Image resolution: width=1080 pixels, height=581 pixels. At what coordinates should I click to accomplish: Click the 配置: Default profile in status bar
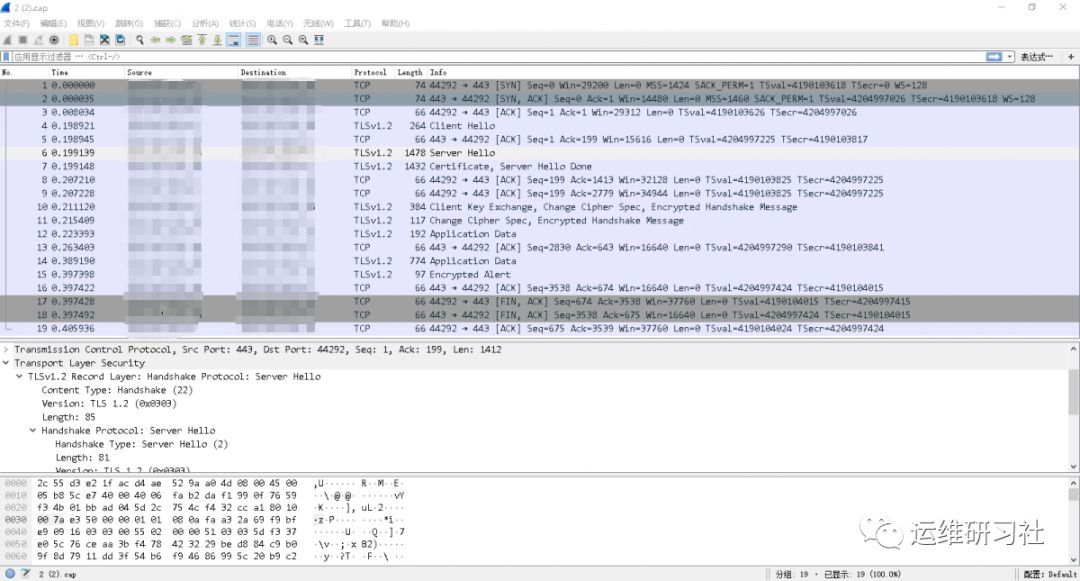click(1050, 573)
